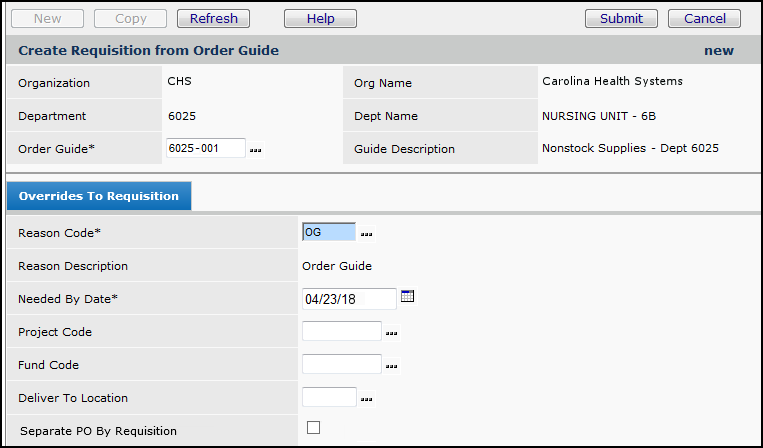Click the Submit button
The width and height of the screenshot is (763, 448).
(x=621, y=18)
